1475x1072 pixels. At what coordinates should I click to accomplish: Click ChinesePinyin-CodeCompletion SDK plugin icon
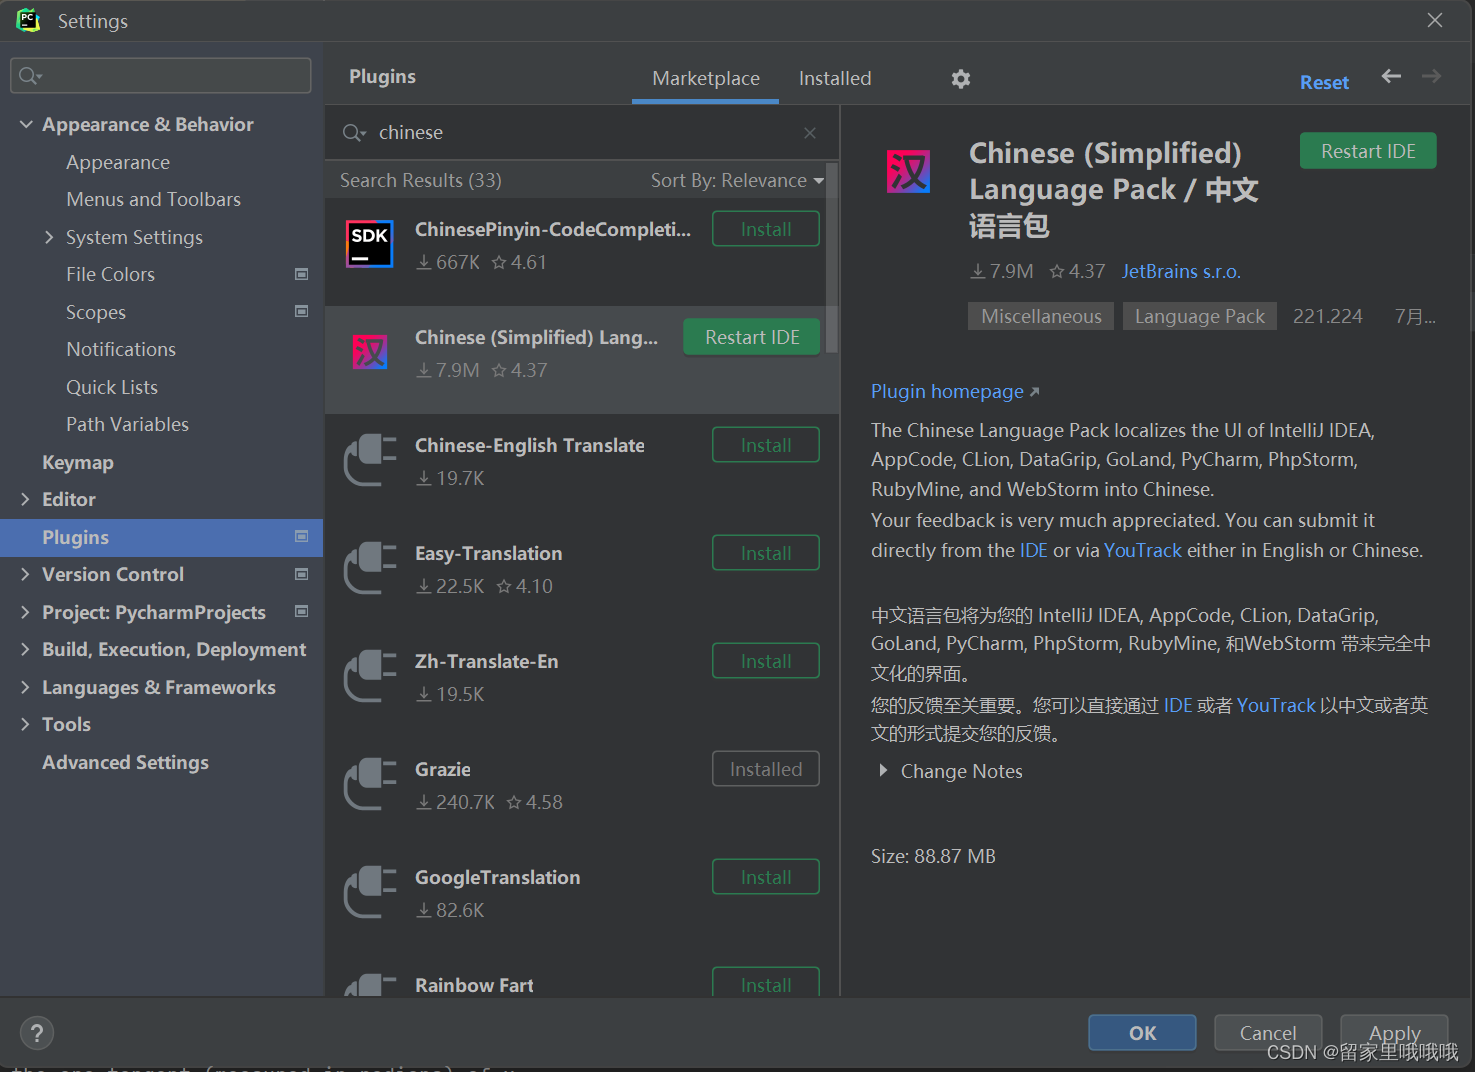pos(370,244)
